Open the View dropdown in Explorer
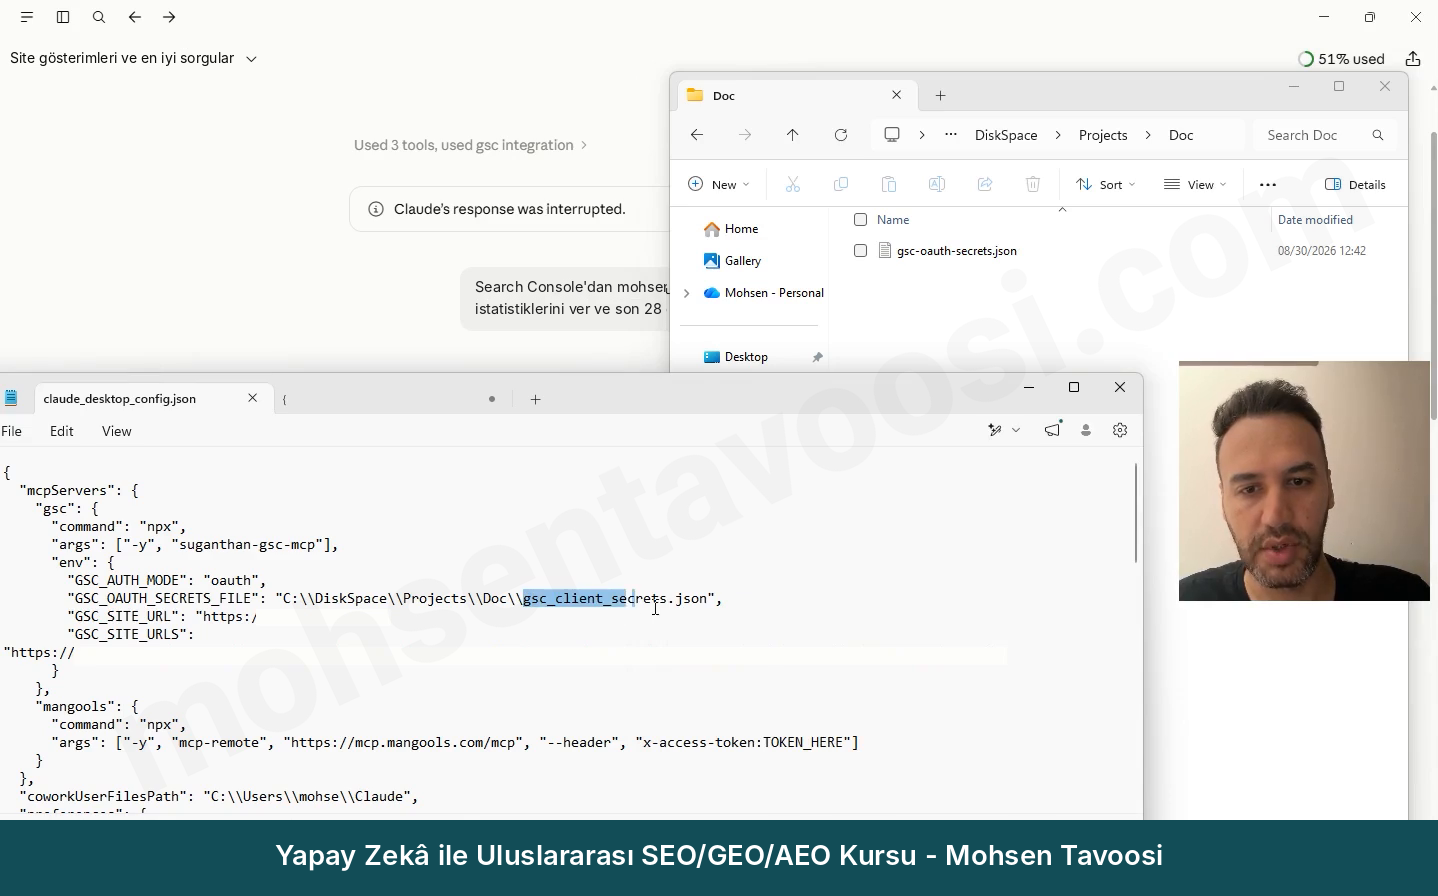 click(1195, 184)
